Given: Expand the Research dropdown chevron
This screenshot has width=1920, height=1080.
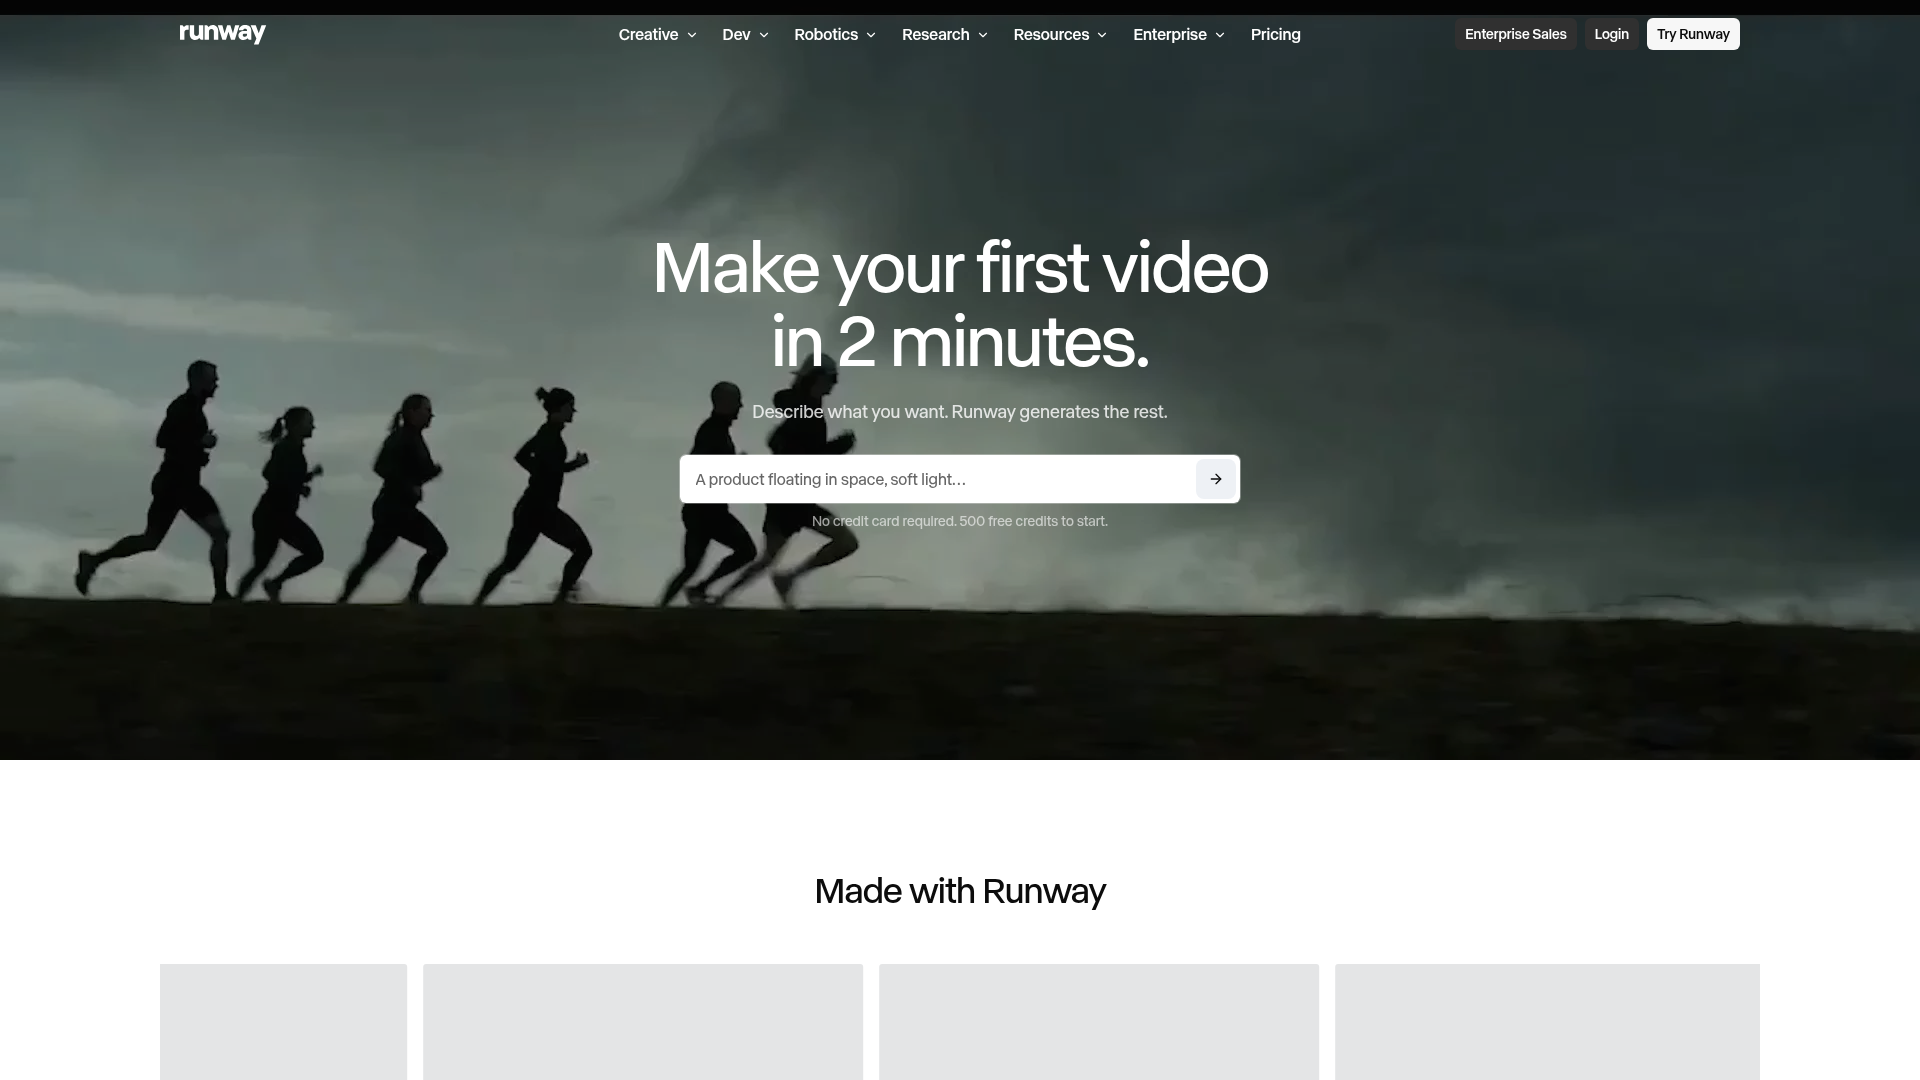Looking at the screenshot, I should [x=983, y=35].
